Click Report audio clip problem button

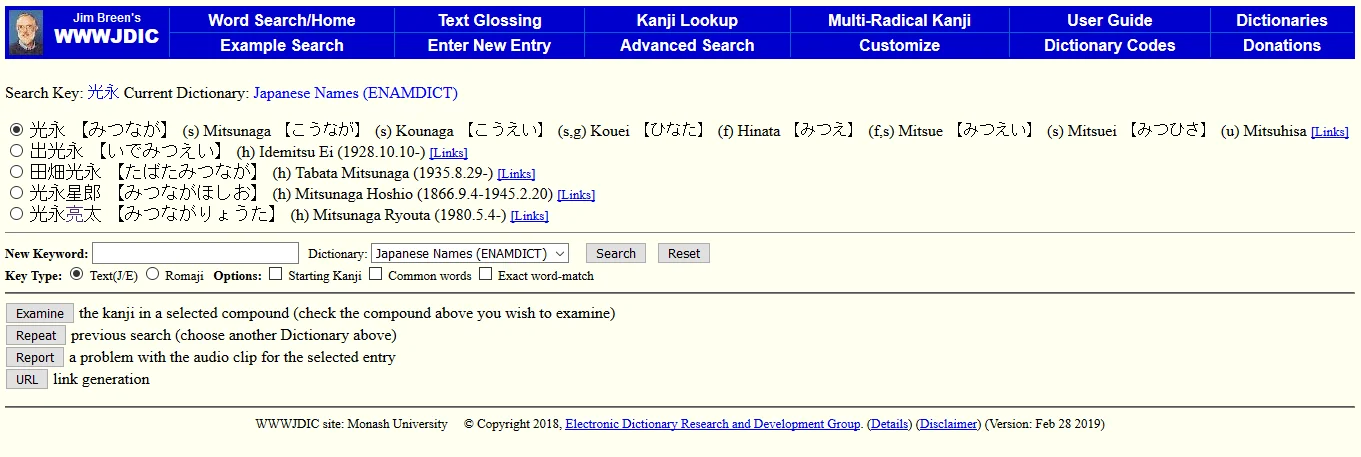pyautogui.click(x=35, y=357)
